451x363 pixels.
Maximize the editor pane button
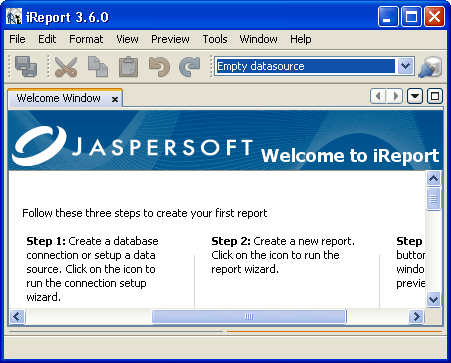pyautogui.click(x=435, y=96)
